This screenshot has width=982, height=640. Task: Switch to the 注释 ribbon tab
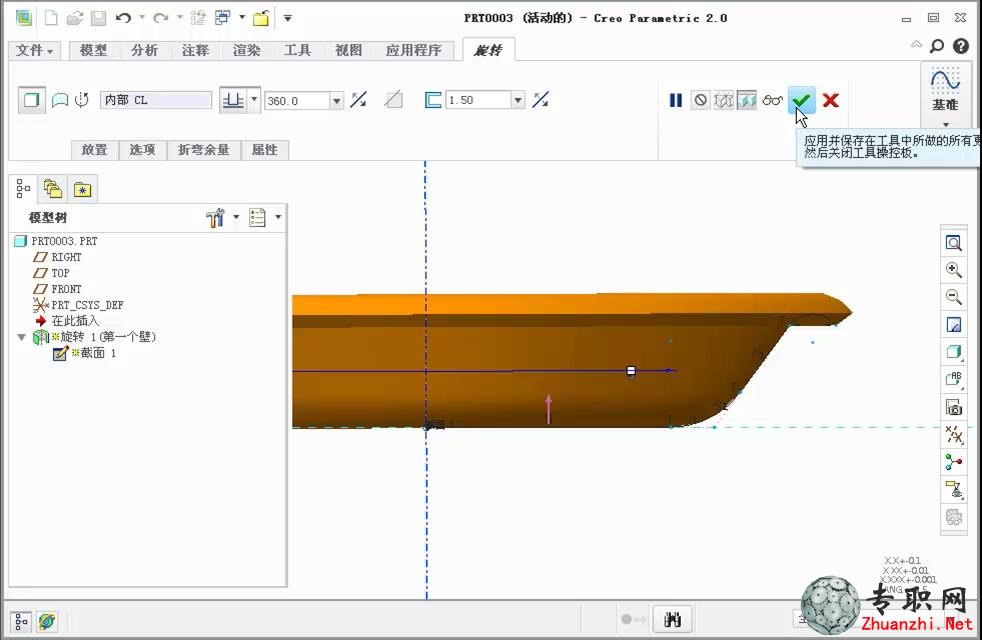(195, 50)
